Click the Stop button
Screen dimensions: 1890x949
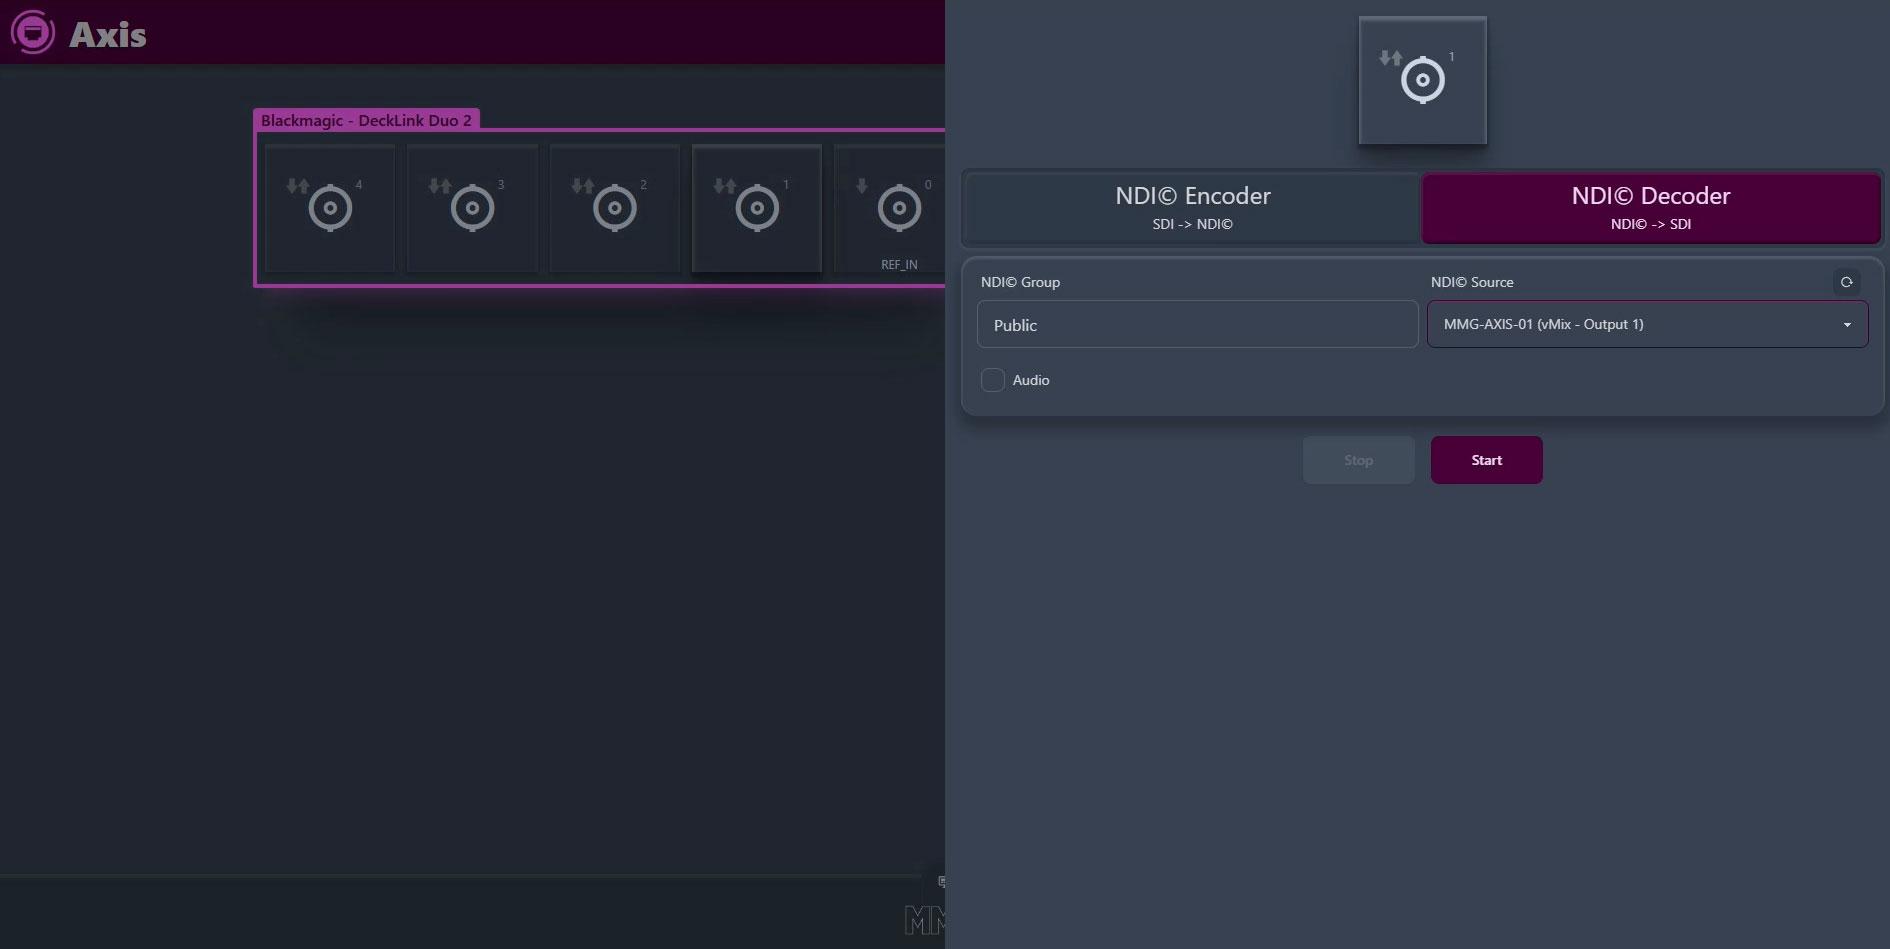tap(1358, 460)
